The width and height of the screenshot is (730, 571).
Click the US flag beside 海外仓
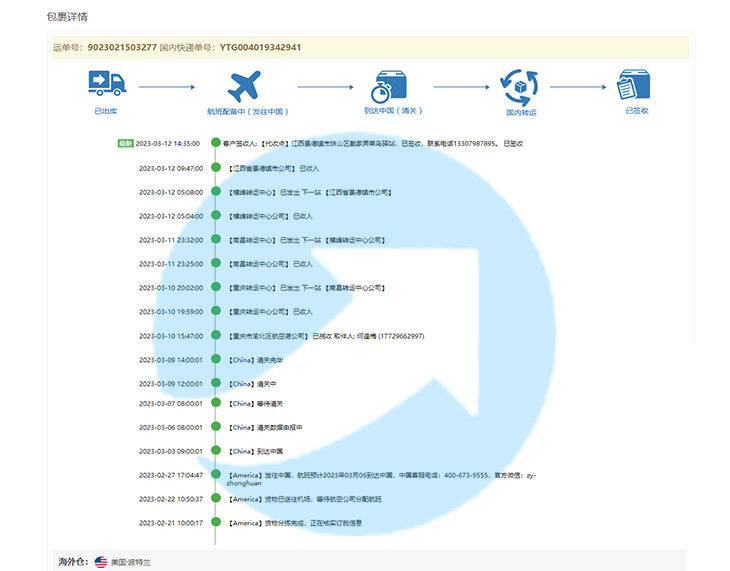pyautogui.click(x=101, y=562)
